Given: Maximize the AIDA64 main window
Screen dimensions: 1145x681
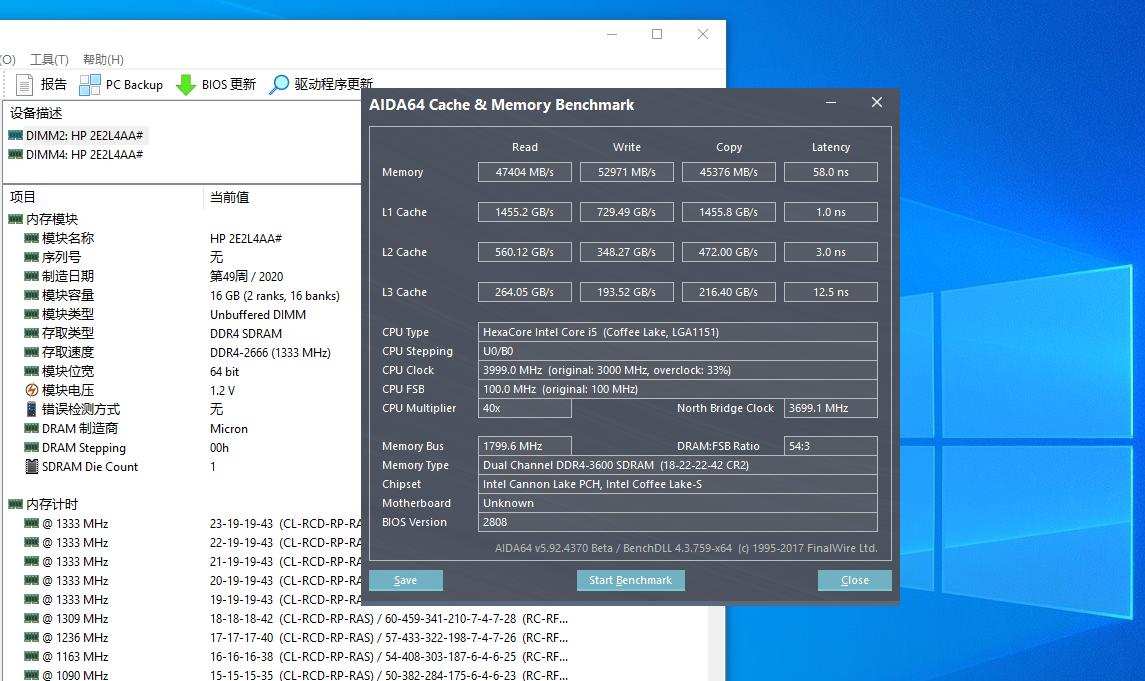Looking at the screenshot, I should [657, 34].
